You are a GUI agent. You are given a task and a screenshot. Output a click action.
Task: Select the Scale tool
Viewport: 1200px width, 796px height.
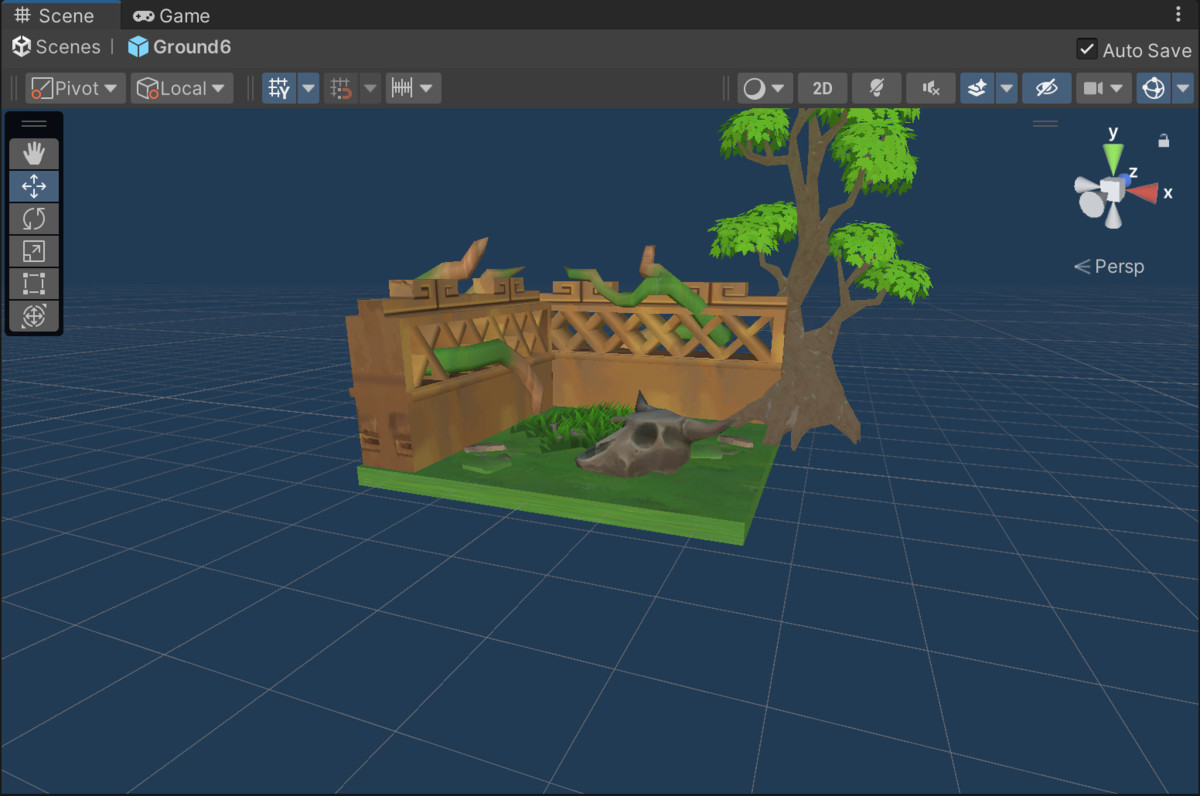[34, 251]
